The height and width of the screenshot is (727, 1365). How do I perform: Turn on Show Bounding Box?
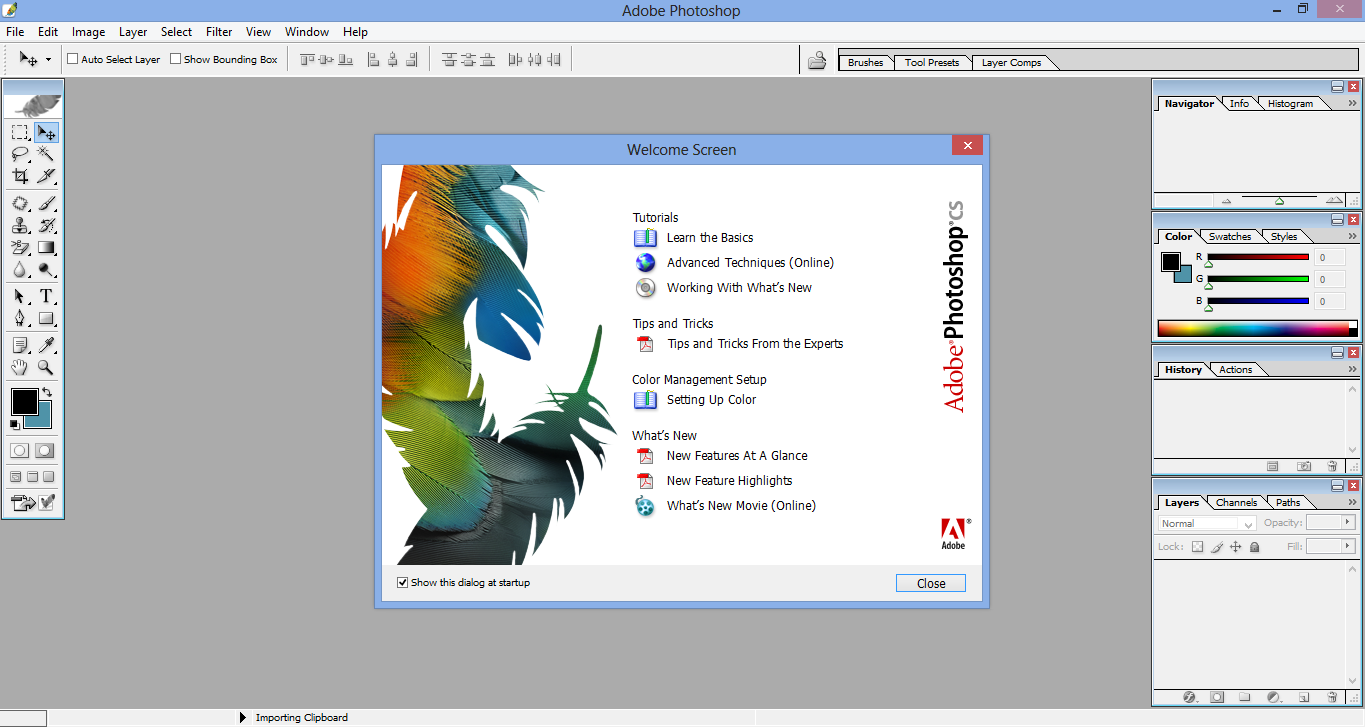click(175, 59)
